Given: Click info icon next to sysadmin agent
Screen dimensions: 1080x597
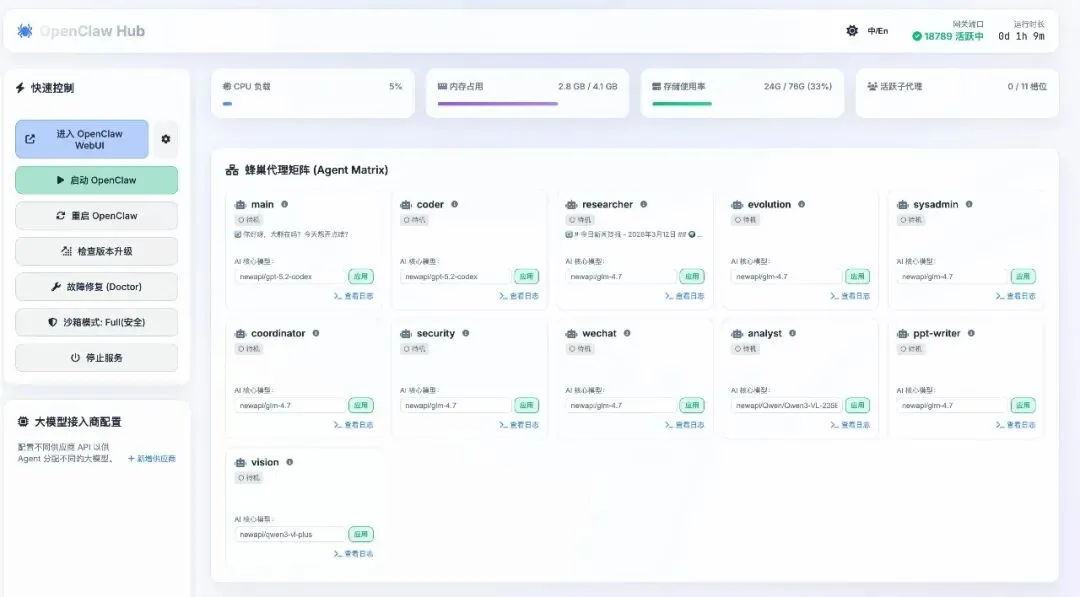Looking at the screenshot, I should (969, 205).
